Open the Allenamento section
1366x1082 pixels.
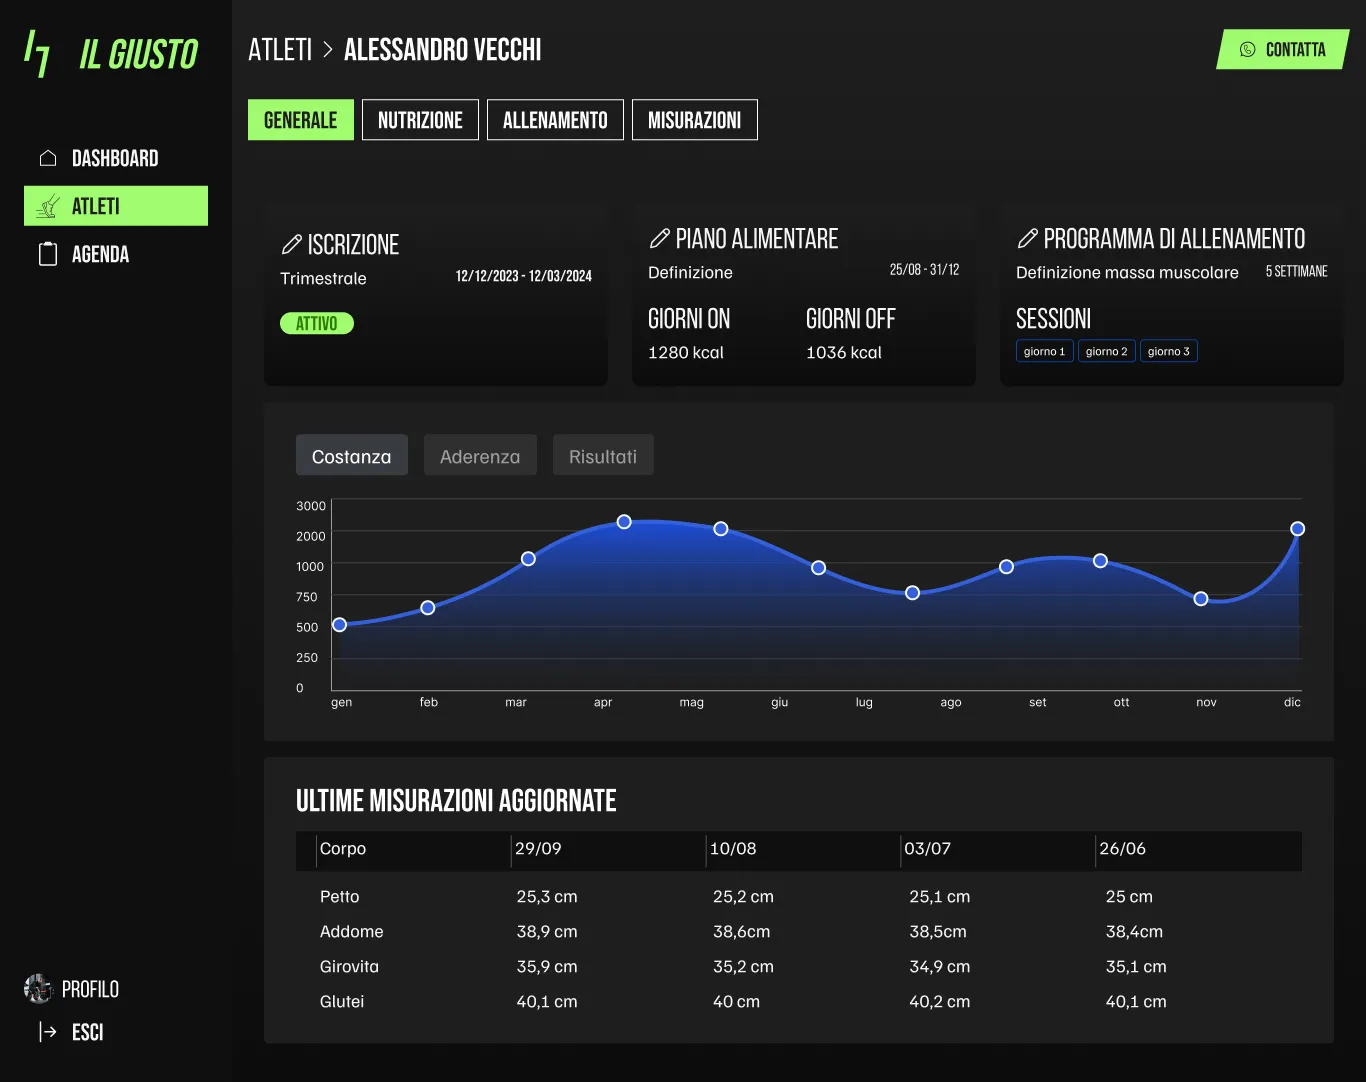tap(555, 119)
